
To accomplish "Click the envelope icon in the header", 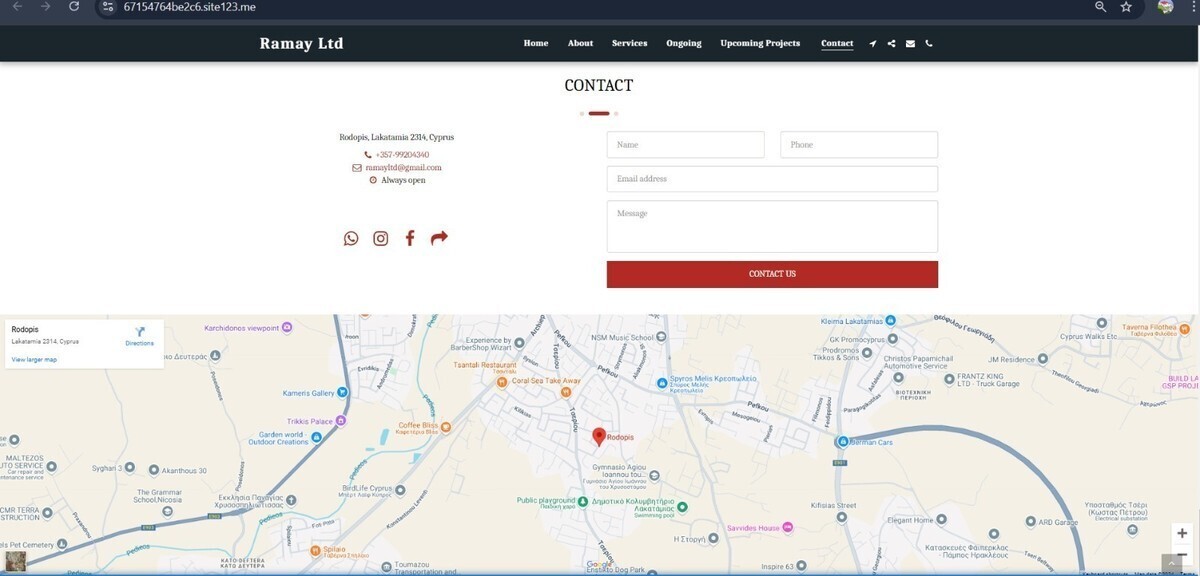I will point(910,44).
